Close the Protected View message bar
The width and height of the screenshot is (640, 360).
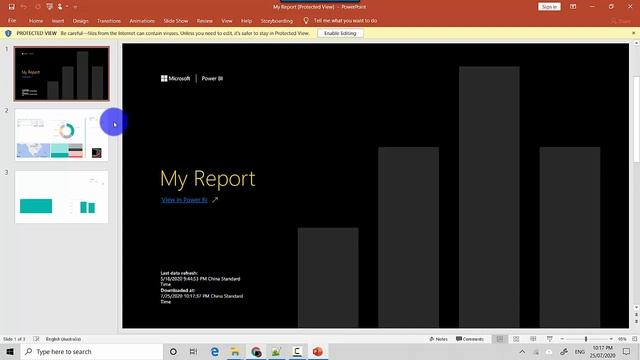(x=634, y=33)
